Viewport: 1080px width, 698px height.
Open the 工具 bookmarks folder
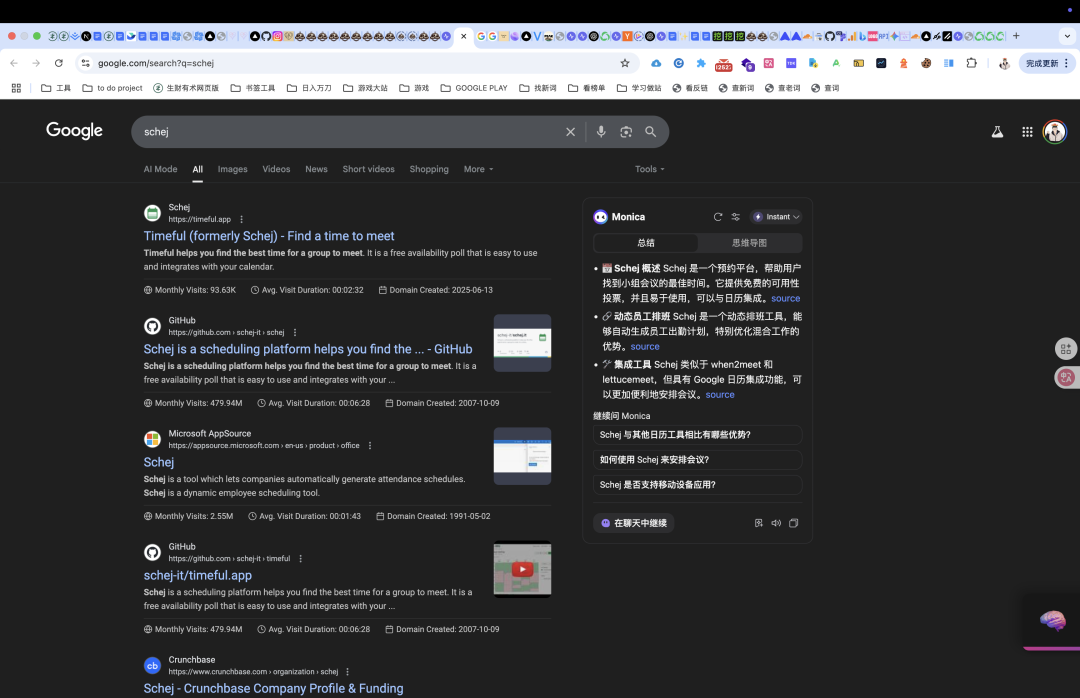click(x=56, y=88)
